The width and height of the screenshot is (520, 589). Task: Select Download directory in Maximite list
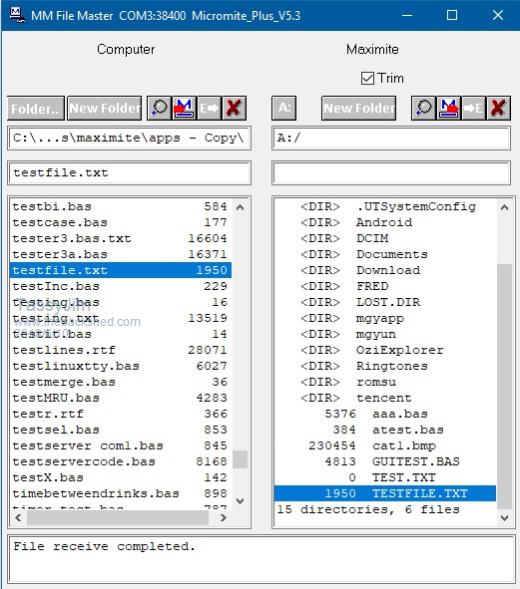[x=385, y=270]
